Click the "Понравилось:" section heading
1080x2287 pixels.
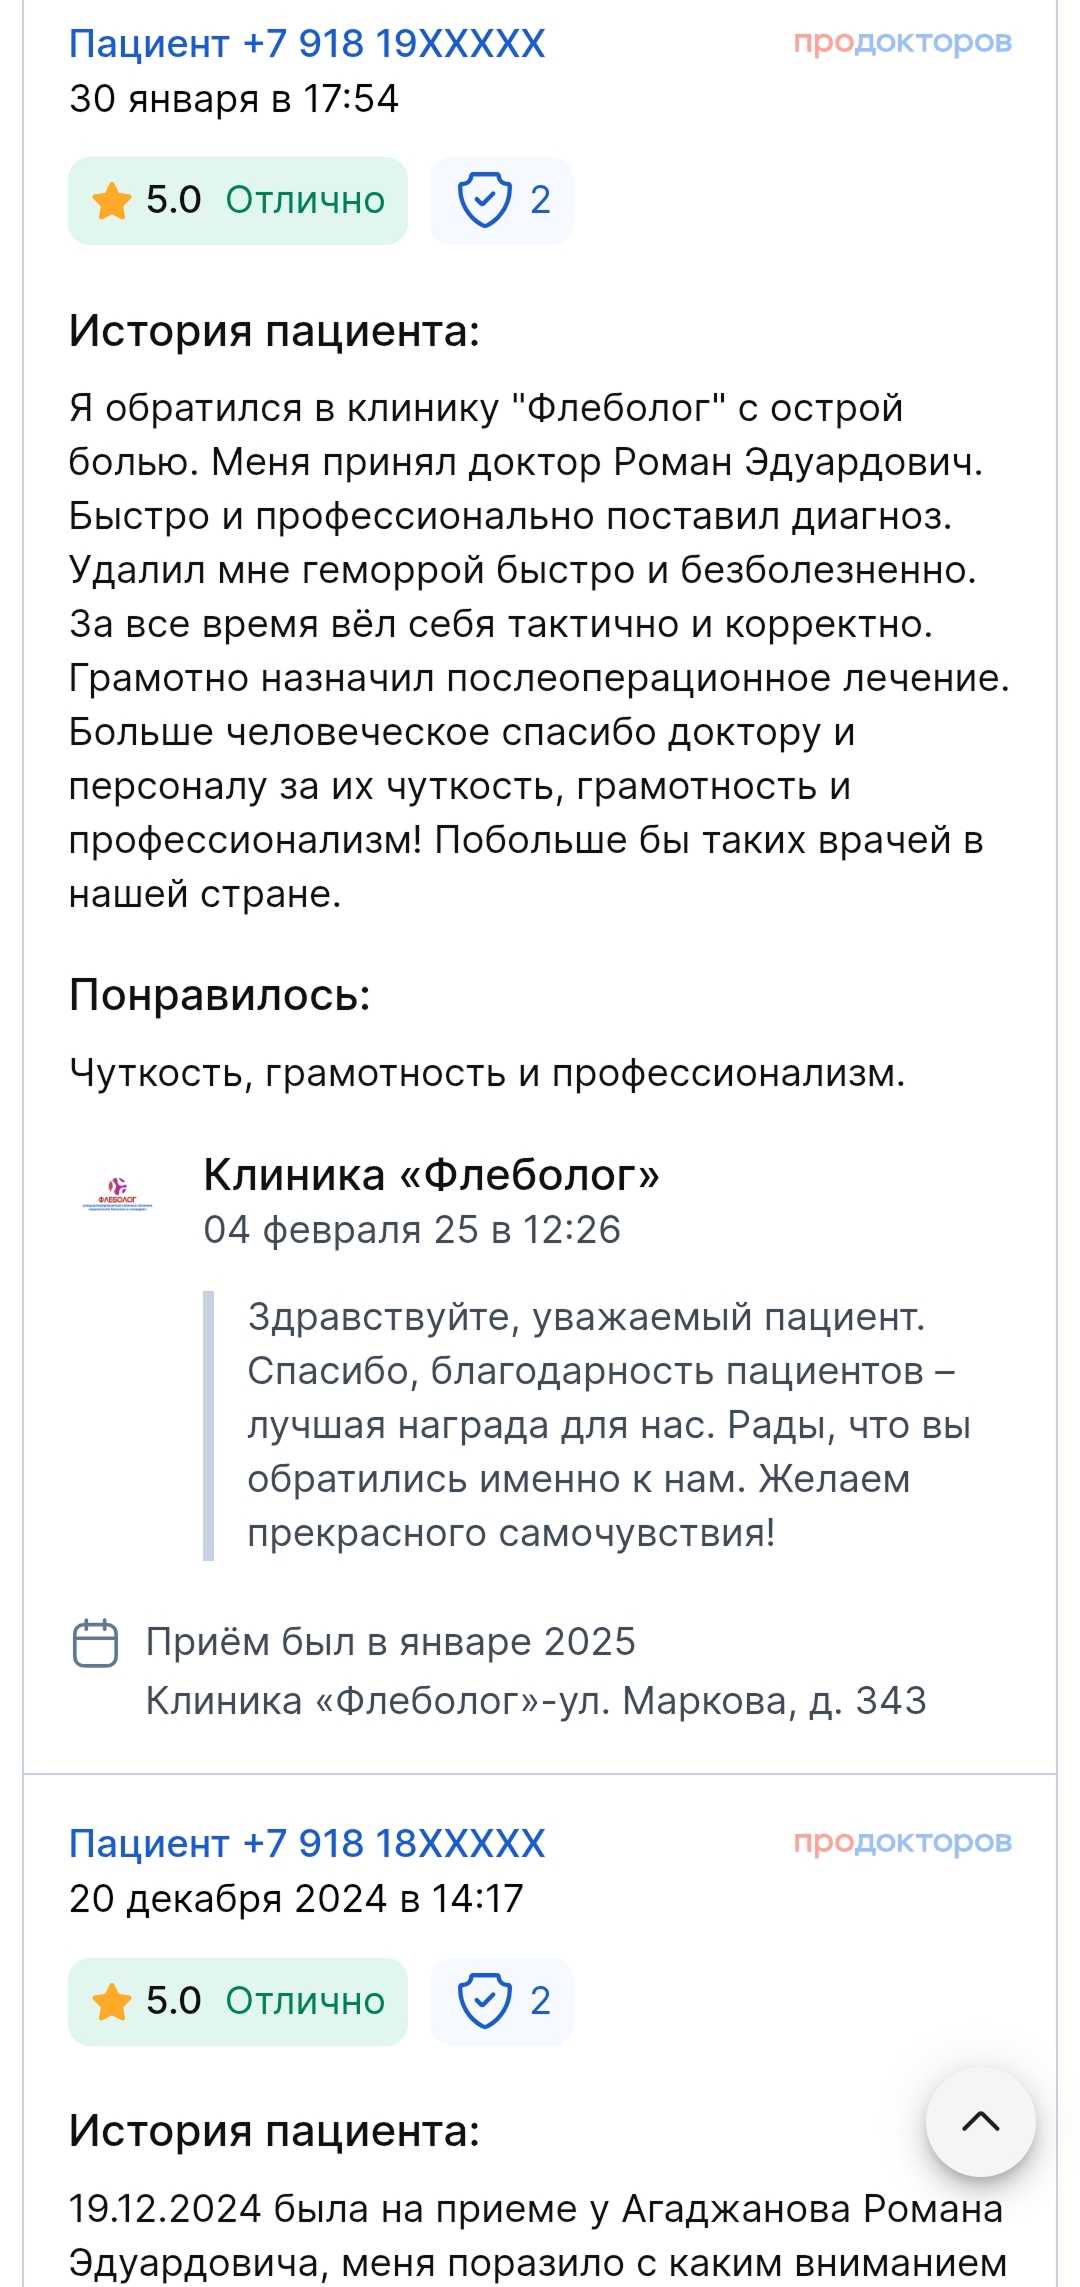point(219,995)
